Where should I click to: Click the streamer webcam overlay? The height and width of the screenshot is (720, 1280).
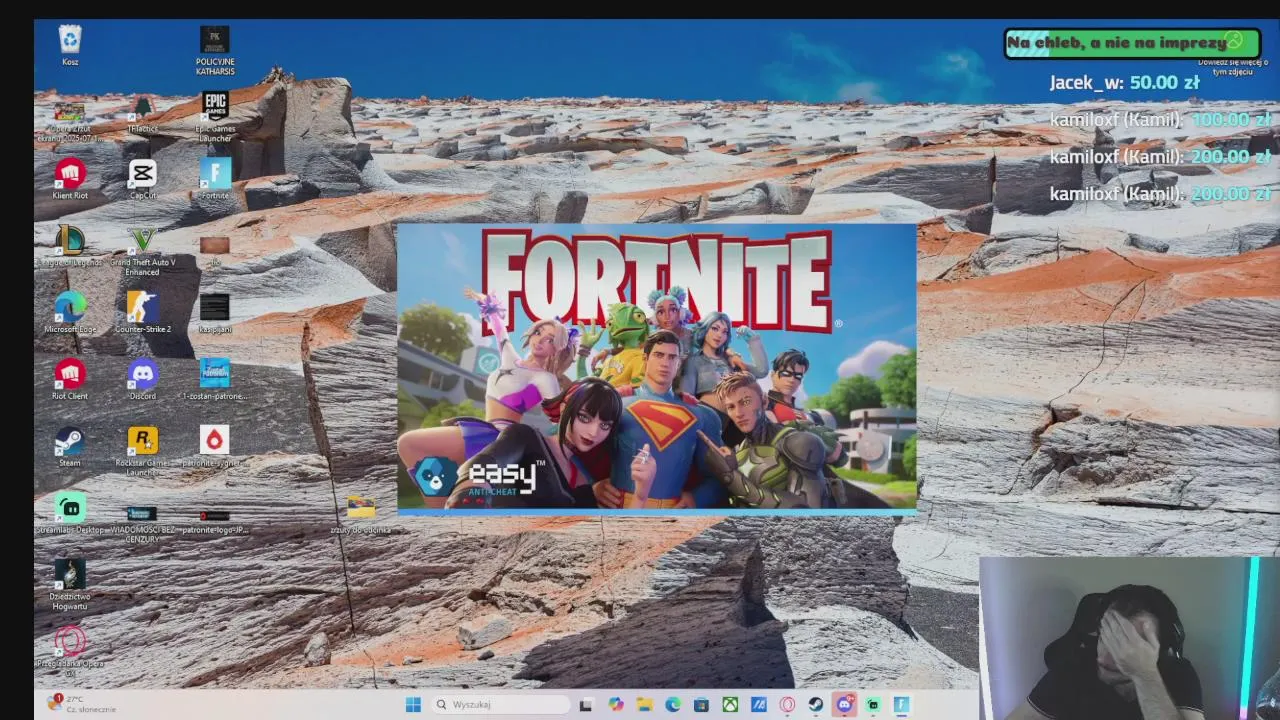click(1129, 638)
